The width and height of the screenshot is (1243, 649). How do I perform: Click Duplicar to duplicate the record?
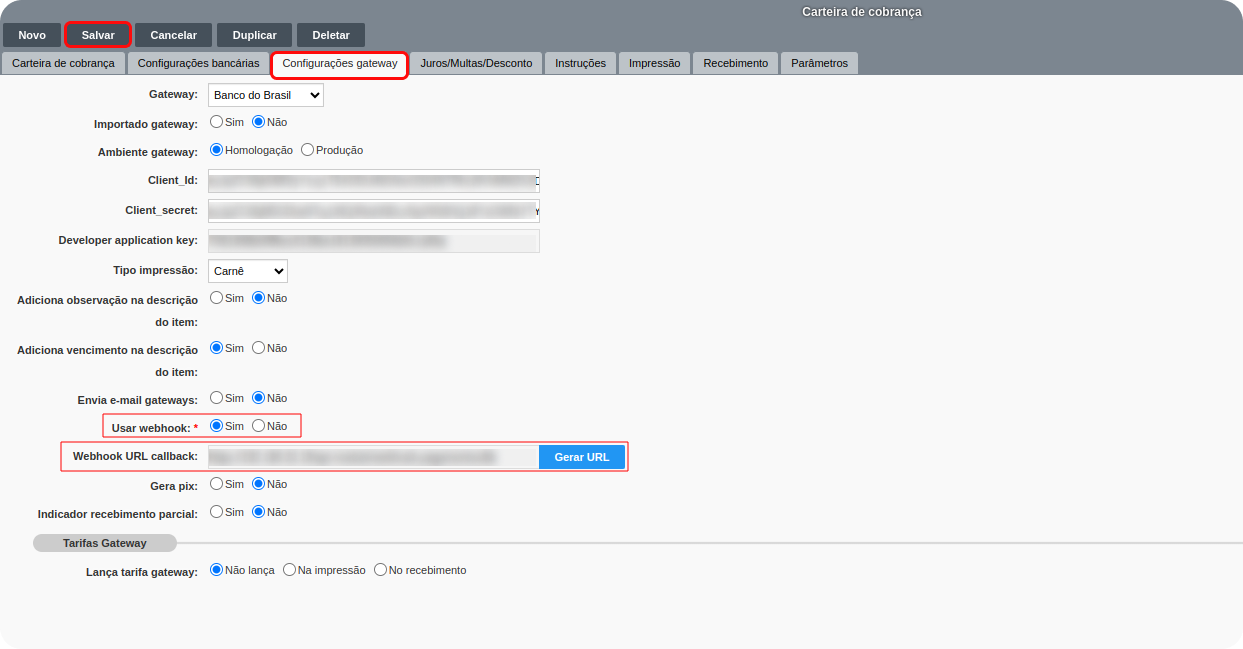pyautogui.click(x=254, y=35)
